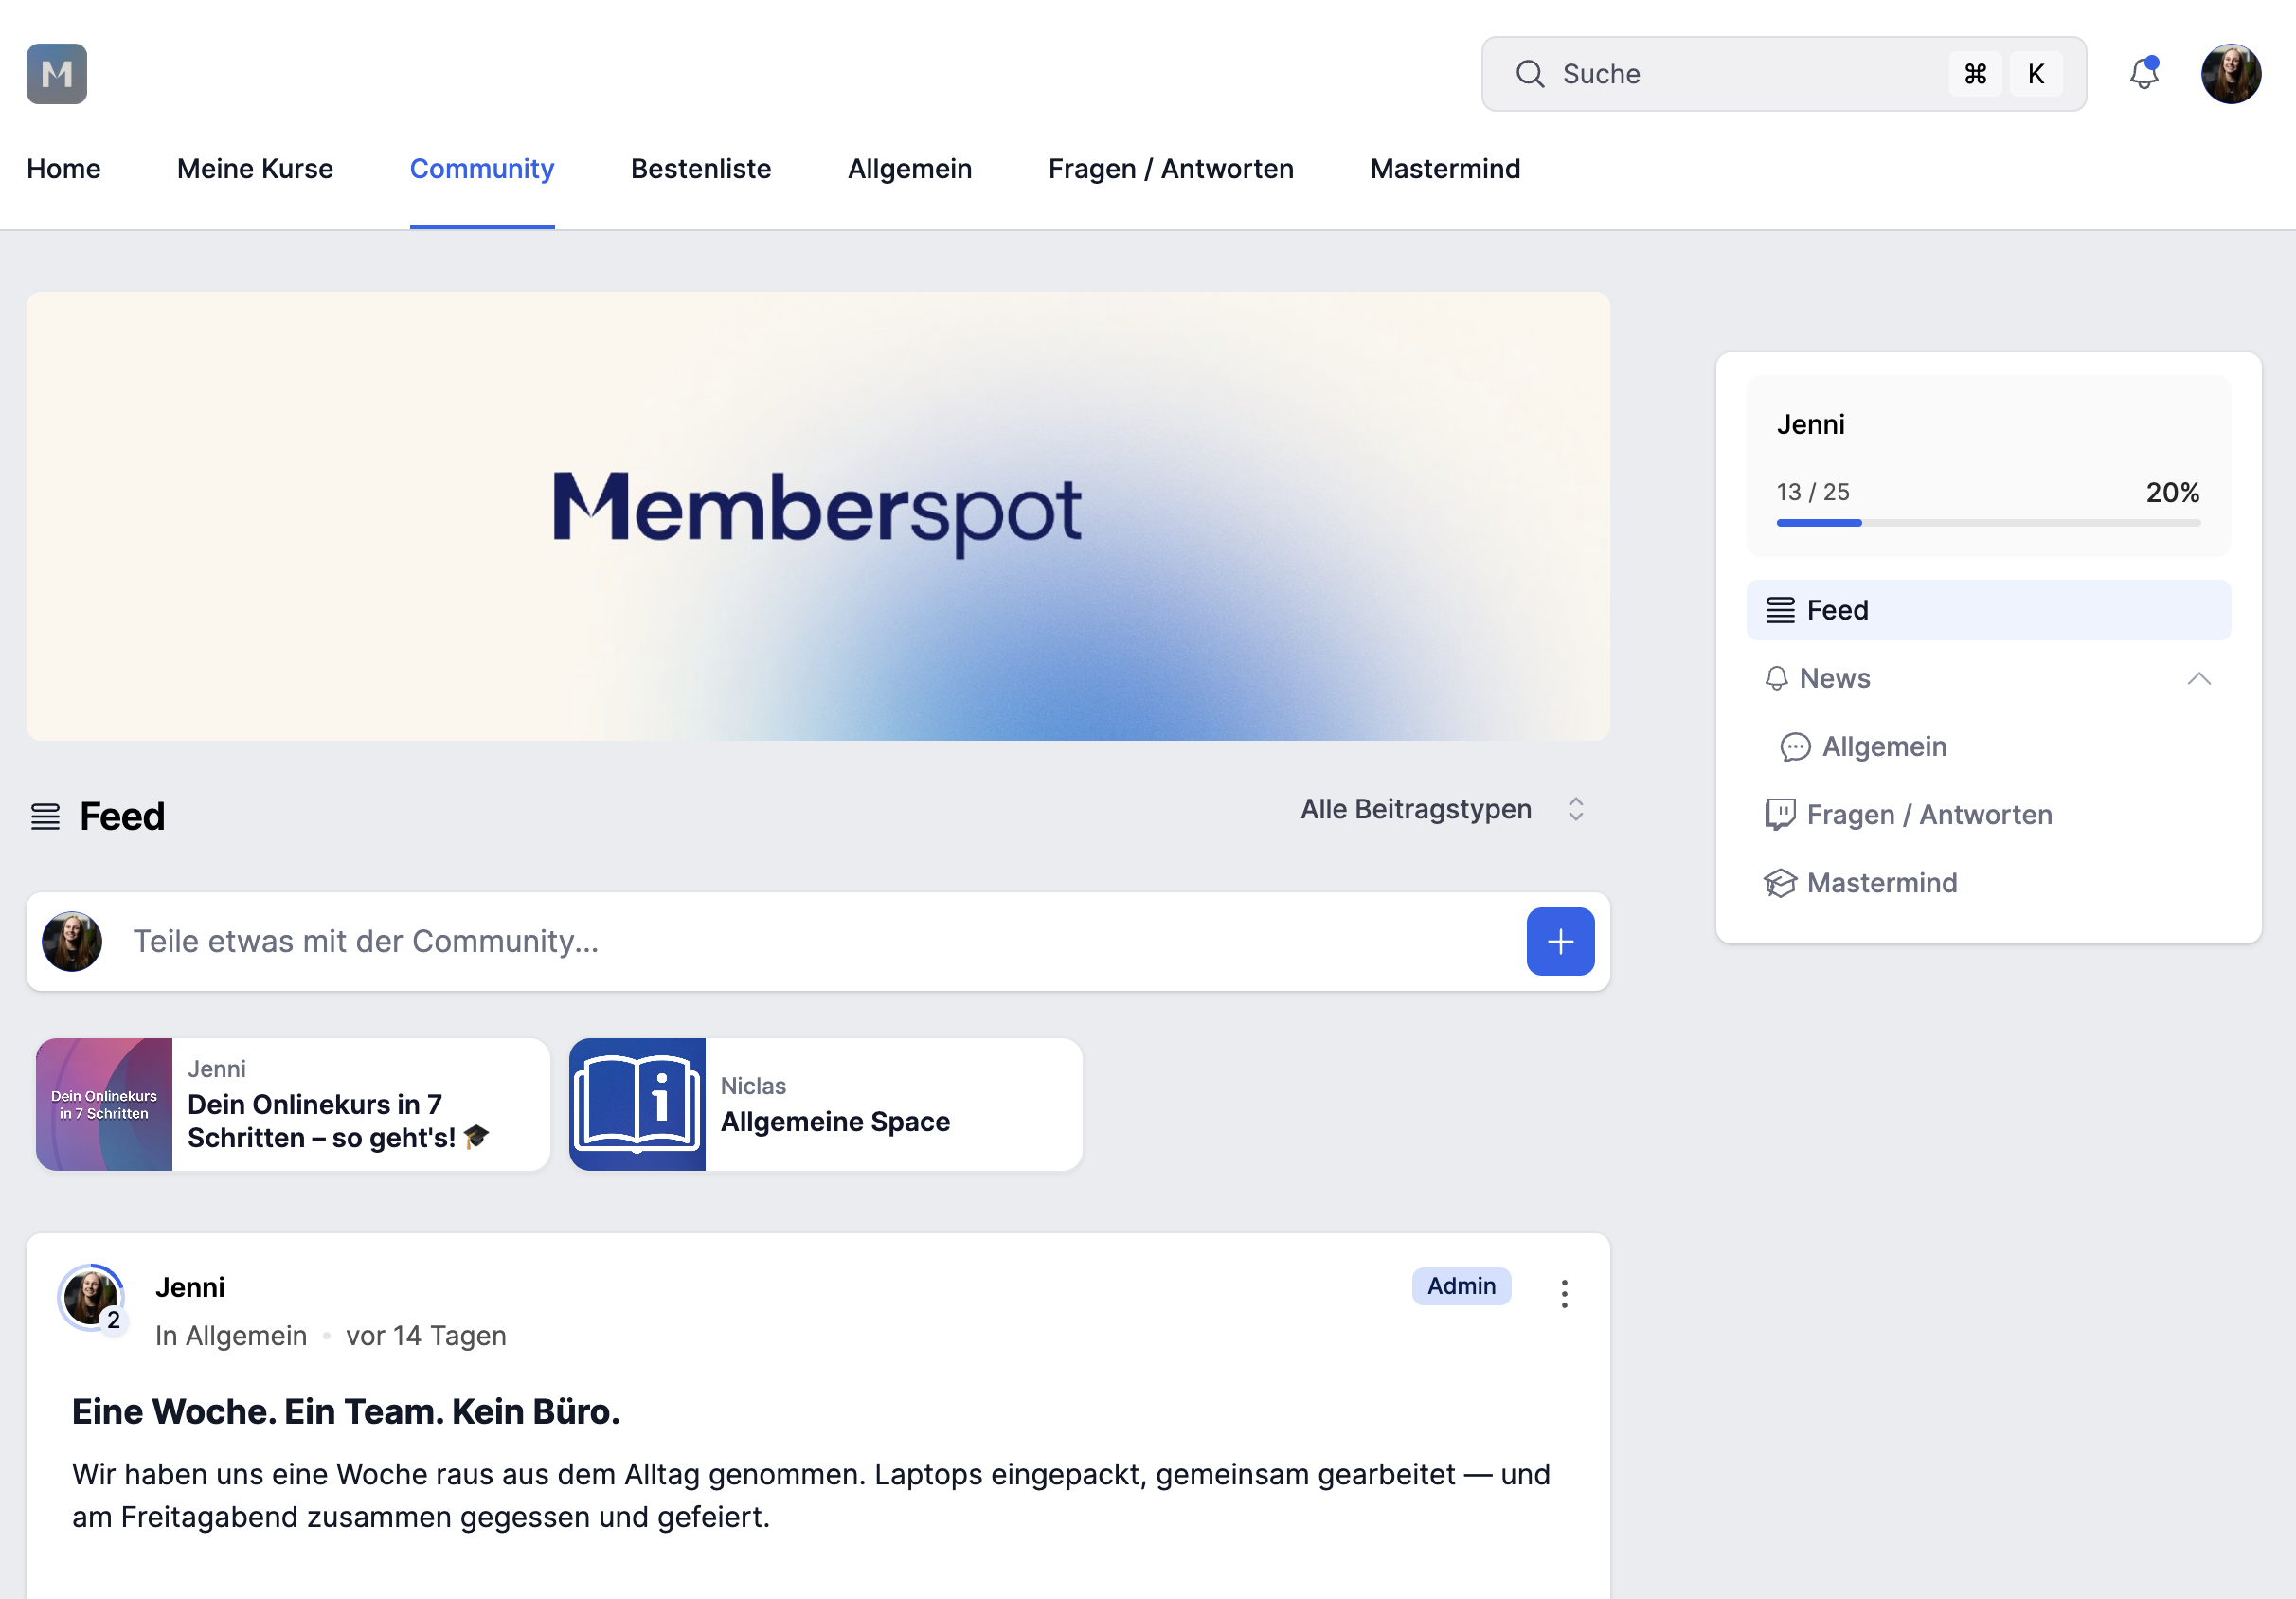Screen dimensions: 2296x1599
Task: Switch to the Bestenliste tab
Action: coord(700,168)
